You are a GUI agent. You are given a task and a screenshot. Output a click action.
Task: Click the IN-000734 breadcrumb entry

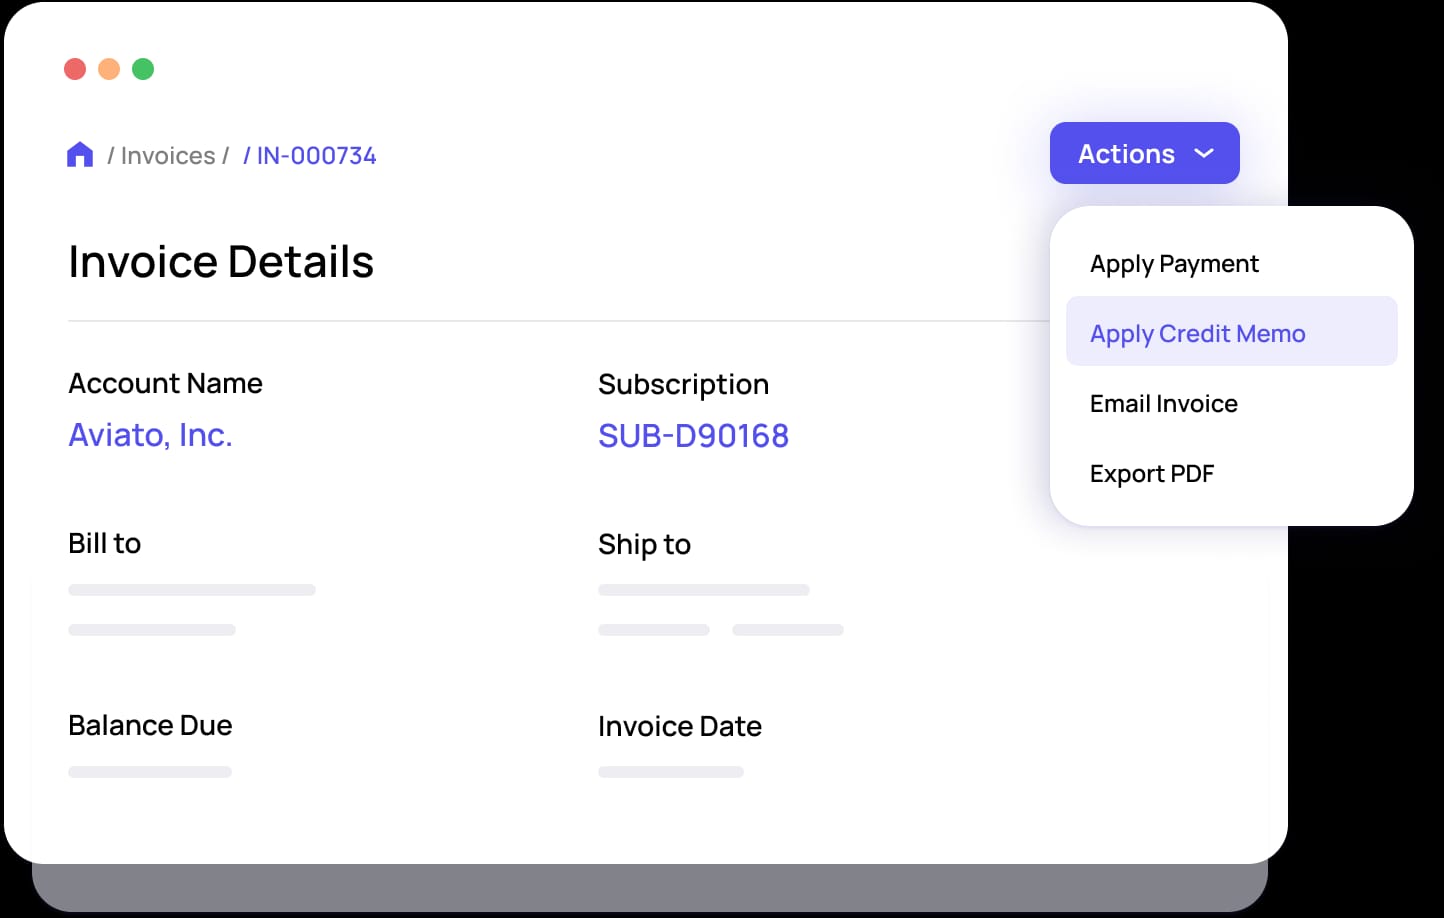coord(315,155)
